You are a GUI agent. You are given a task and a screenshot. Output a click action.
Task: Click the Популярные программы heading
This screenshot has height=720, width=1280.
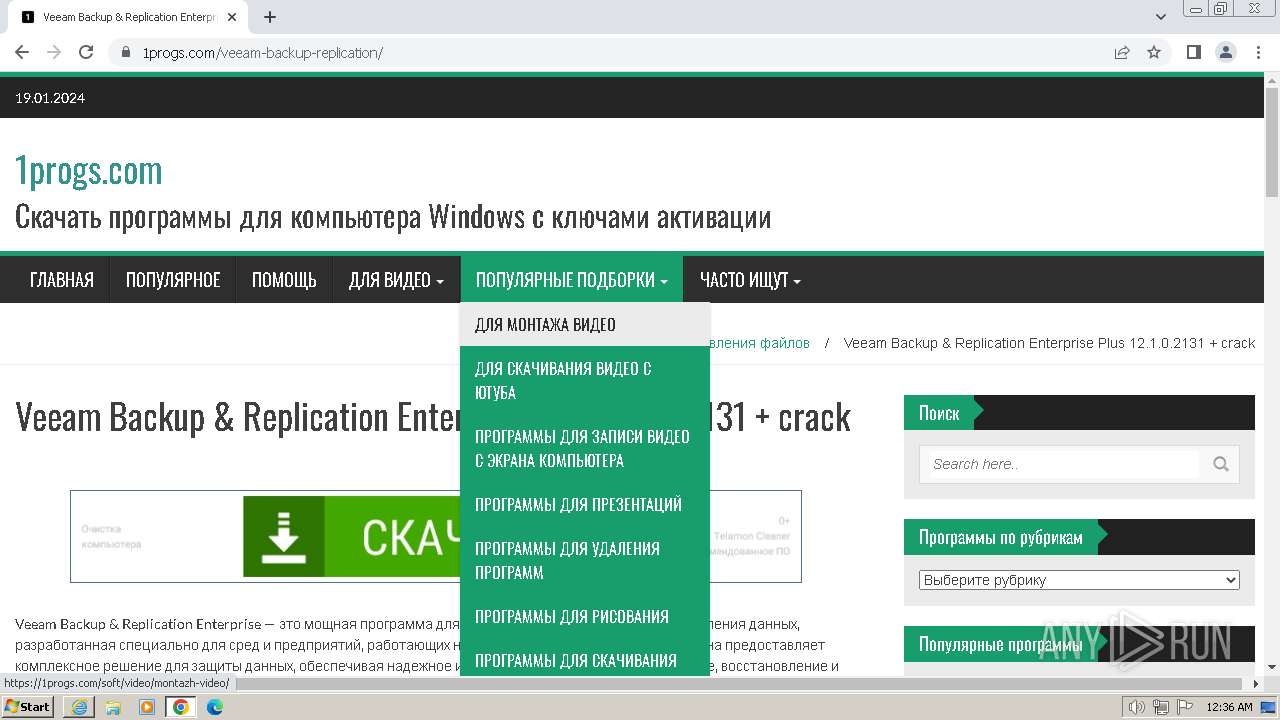1001,645
